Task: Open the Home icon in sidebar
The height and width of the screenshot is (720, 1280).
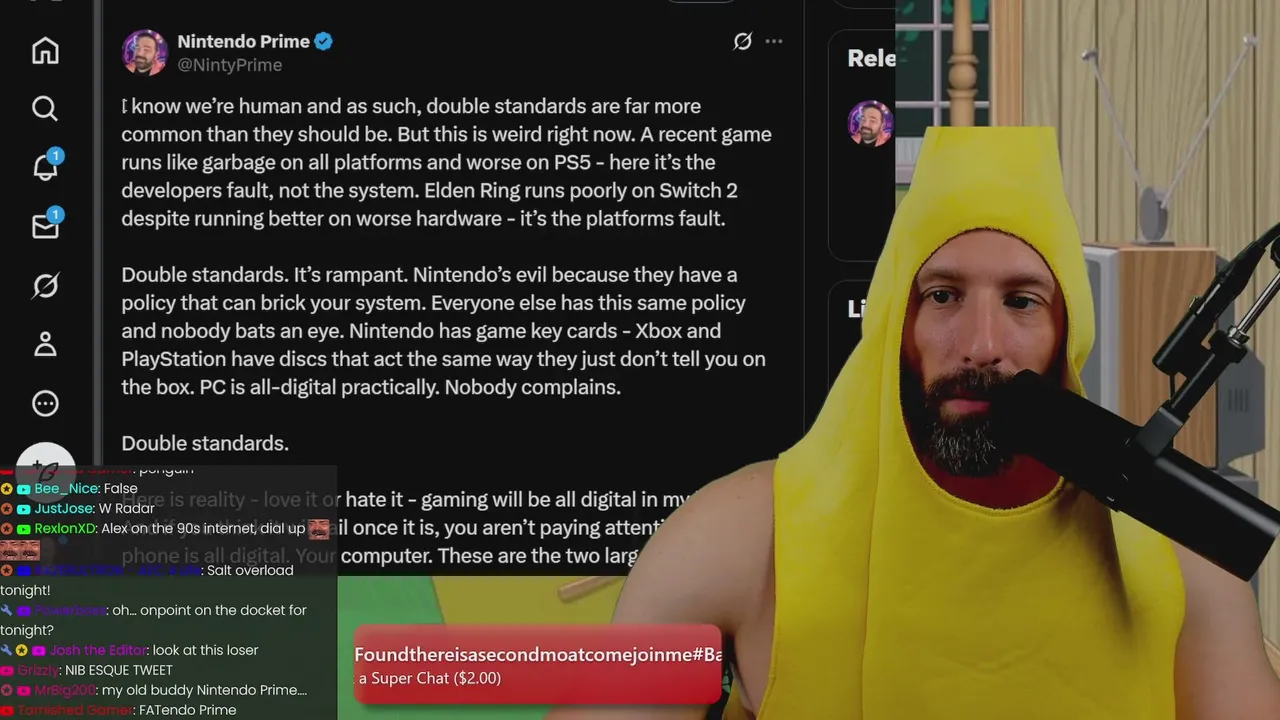Action: tap(45, 50)
